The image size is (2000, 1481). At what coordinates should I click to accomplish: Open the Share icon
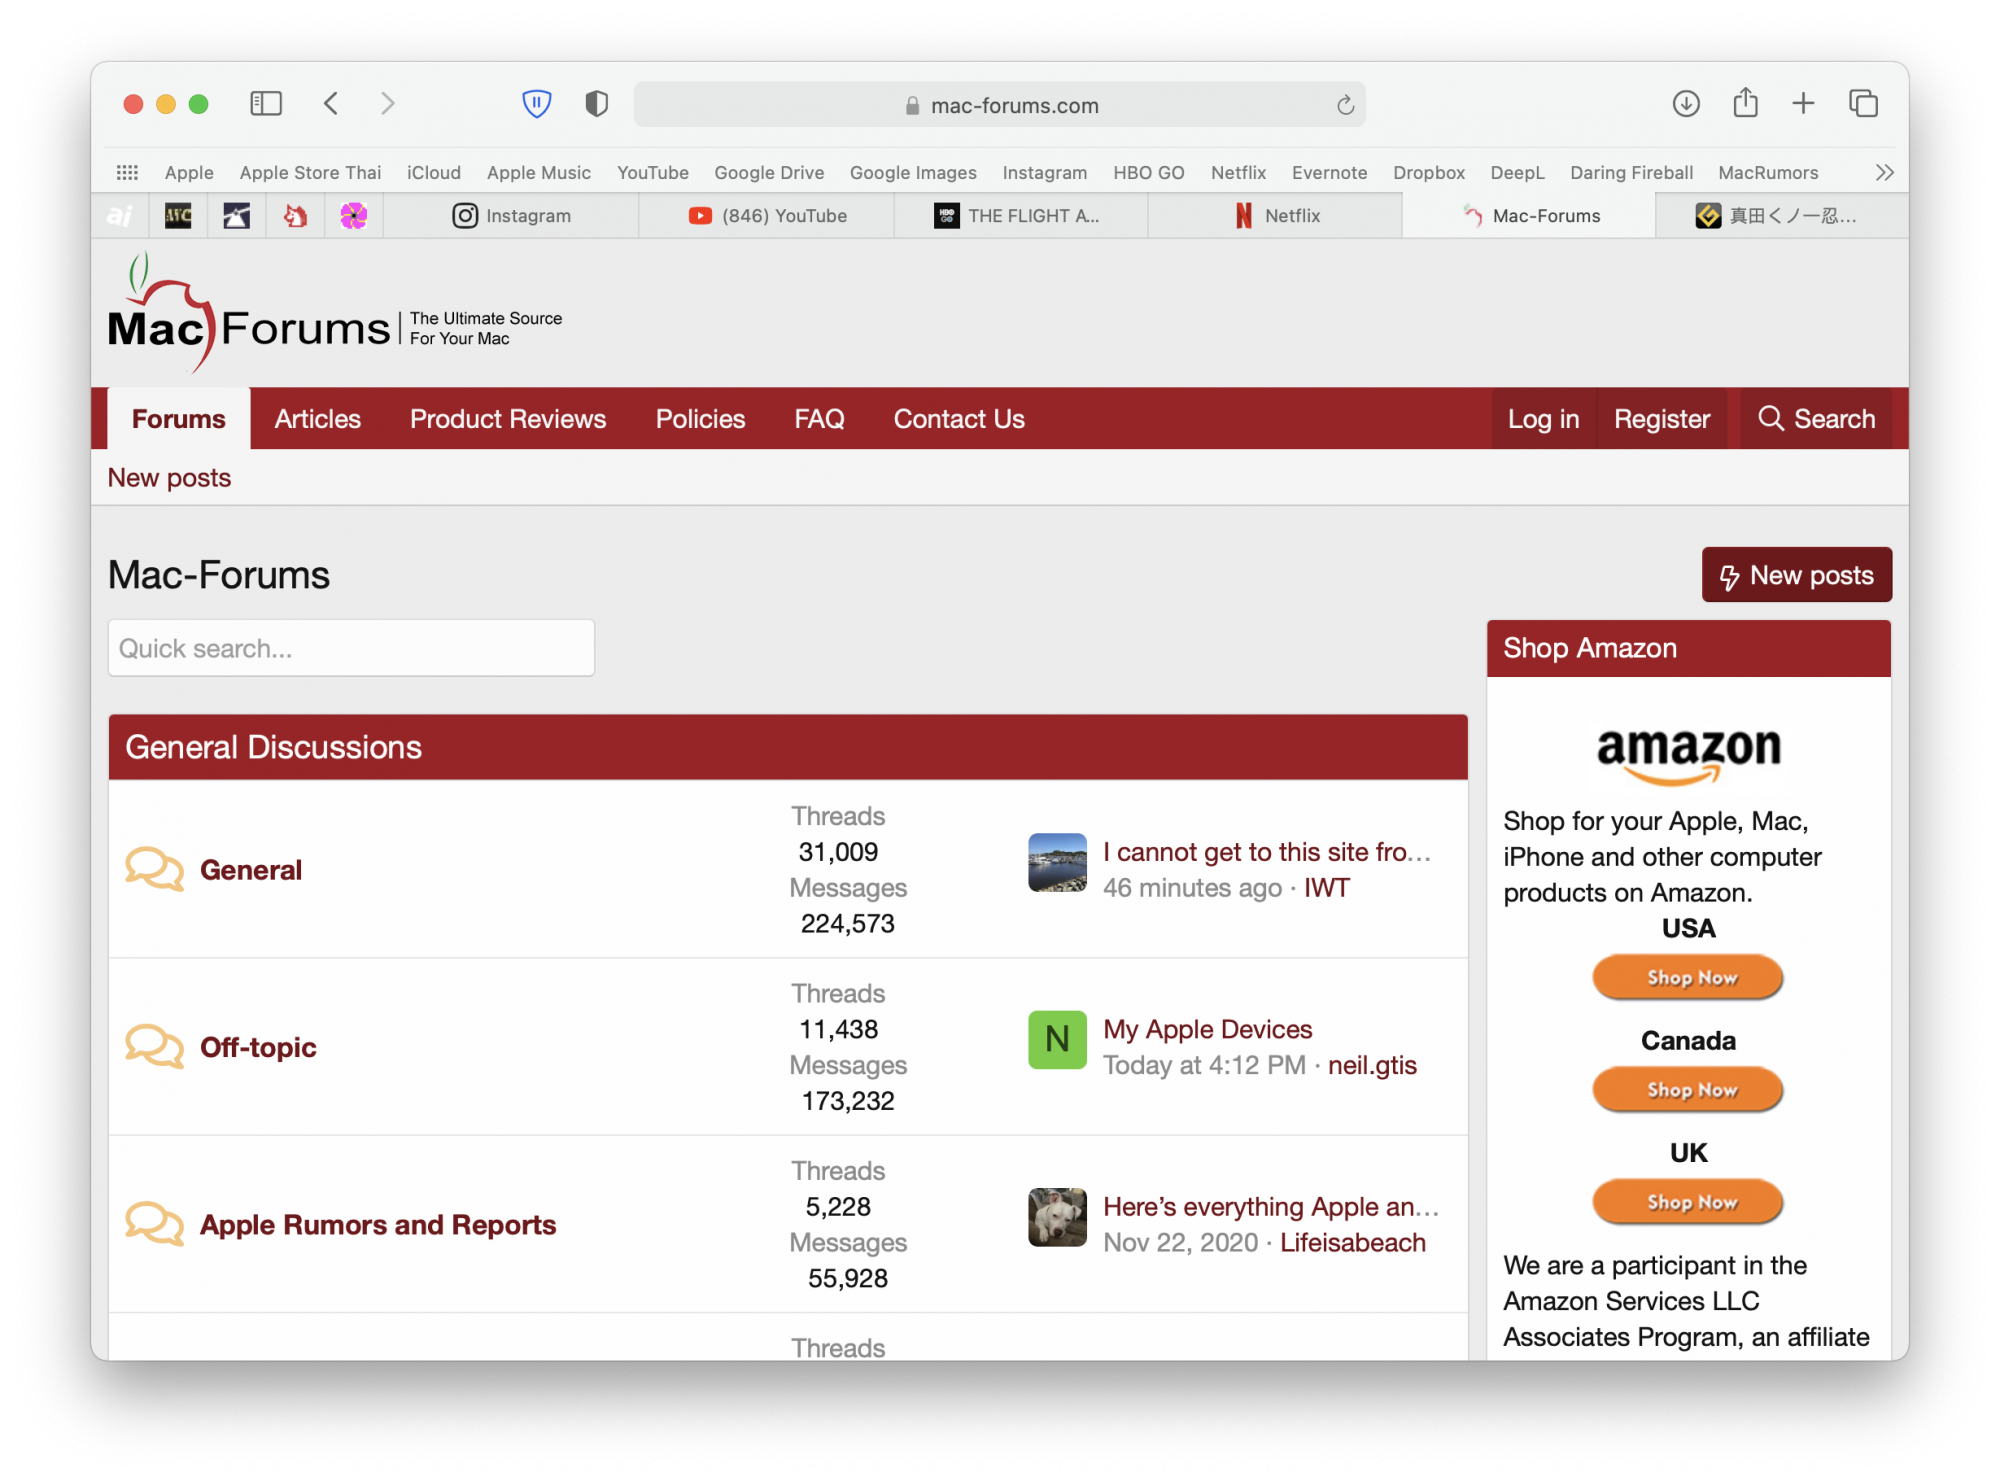(x=1745, y=103)
